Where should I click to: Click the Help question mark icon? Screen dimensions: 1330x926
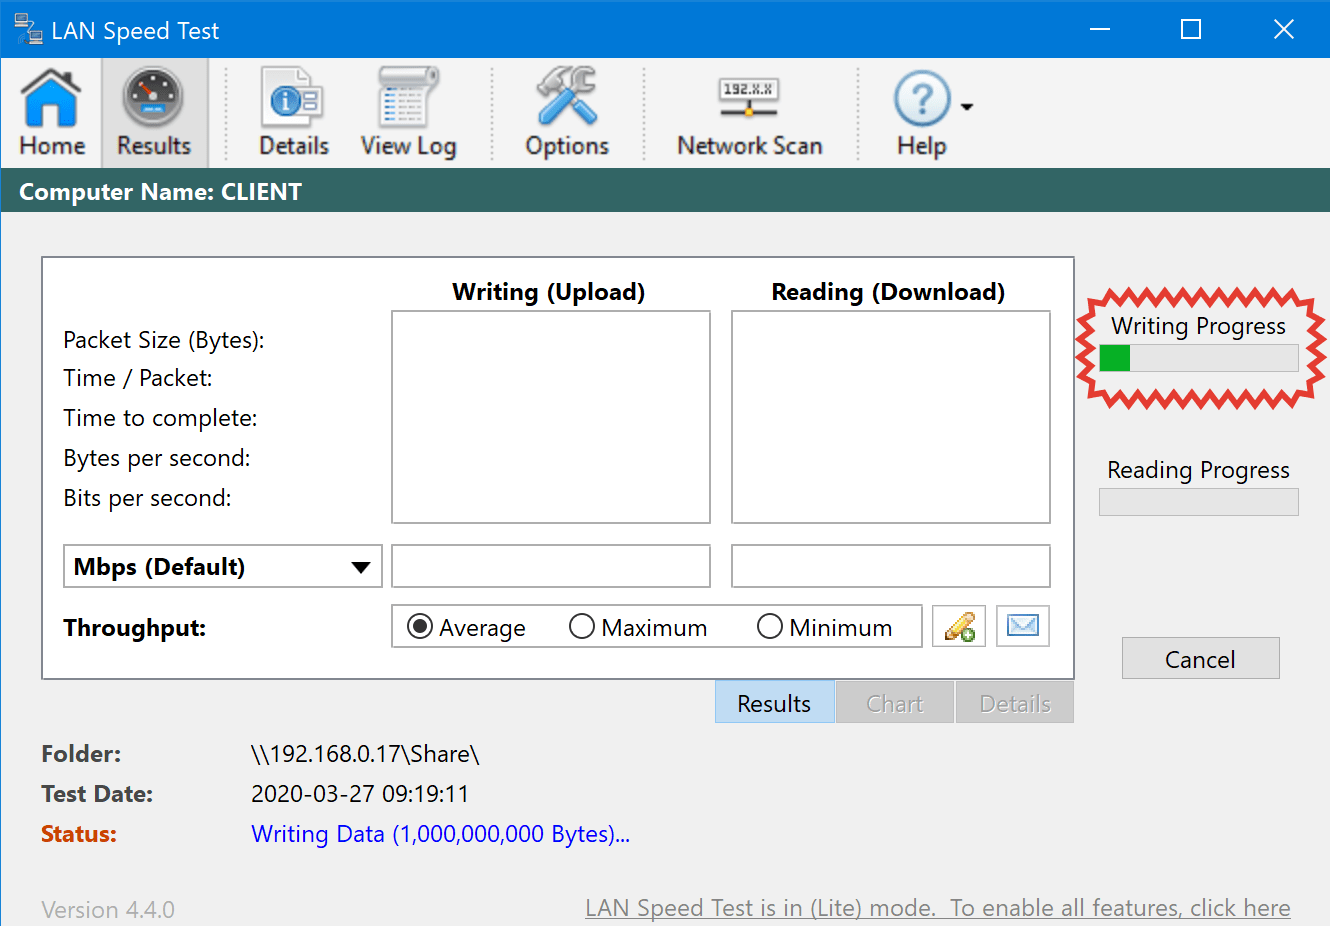tap(921, 100)
